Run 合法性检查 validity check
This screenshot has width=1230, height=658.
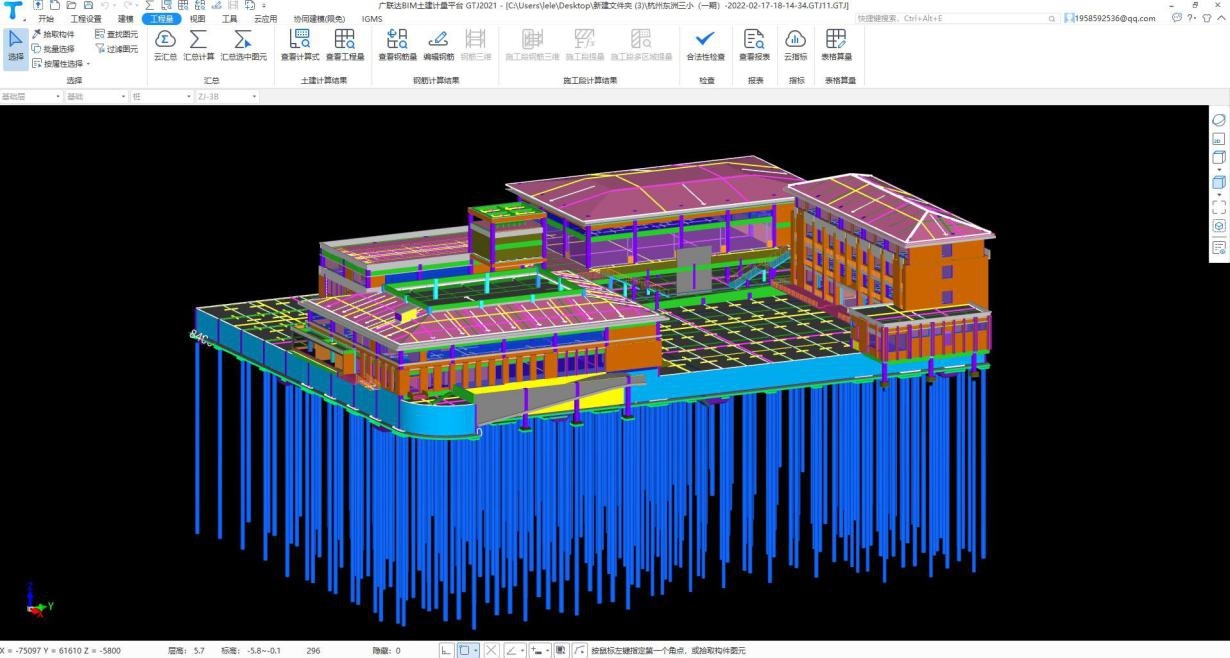(x=705, y=44)
